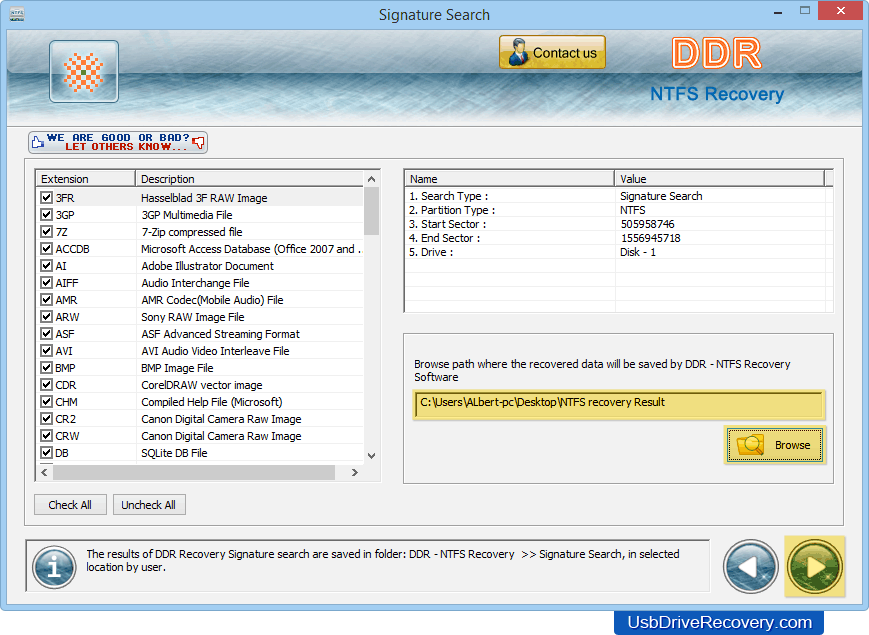The width and height of the screenshot is (869, 635).
Task: Toggle the CDR extension checkbox
Action: 47,385
